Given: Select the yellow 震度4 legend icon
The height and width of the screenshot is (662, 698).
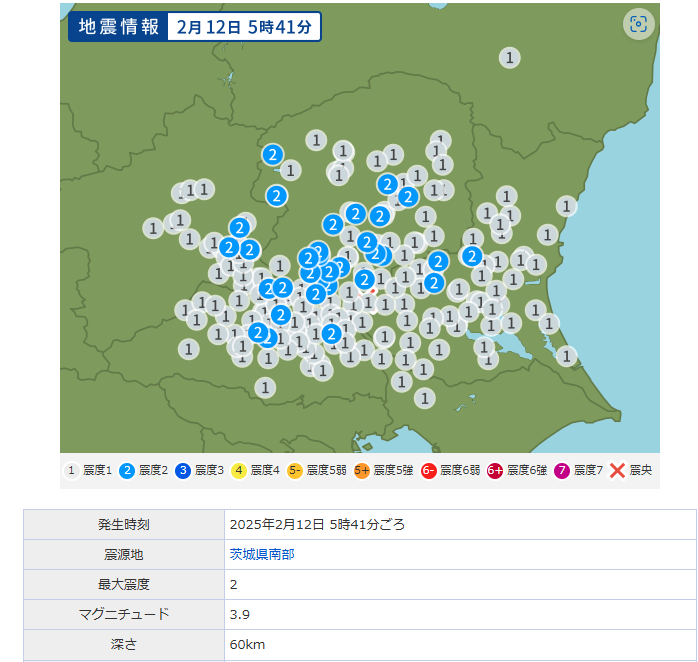Looking at the screenshot, I should [x=239, y=469].
